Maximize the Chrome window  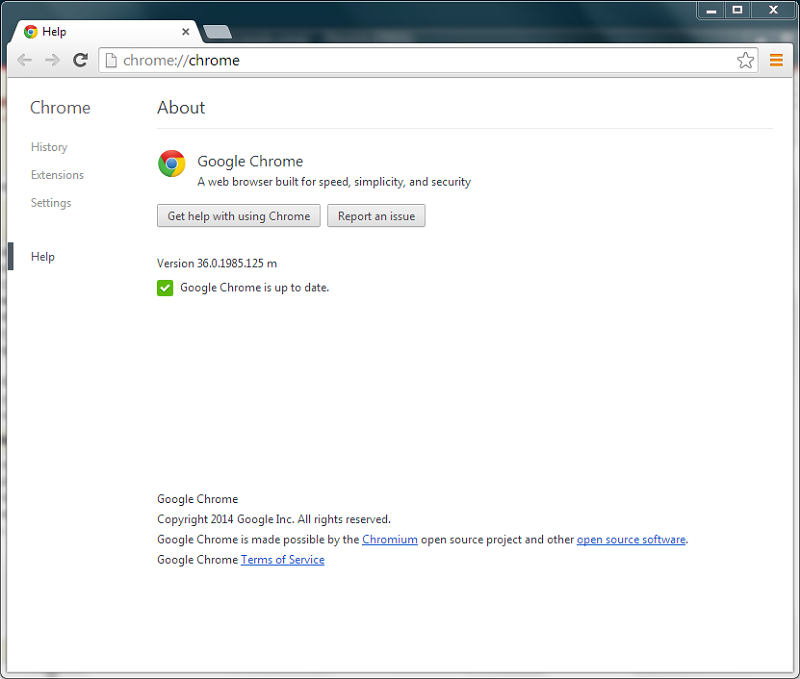coord(737,10)
